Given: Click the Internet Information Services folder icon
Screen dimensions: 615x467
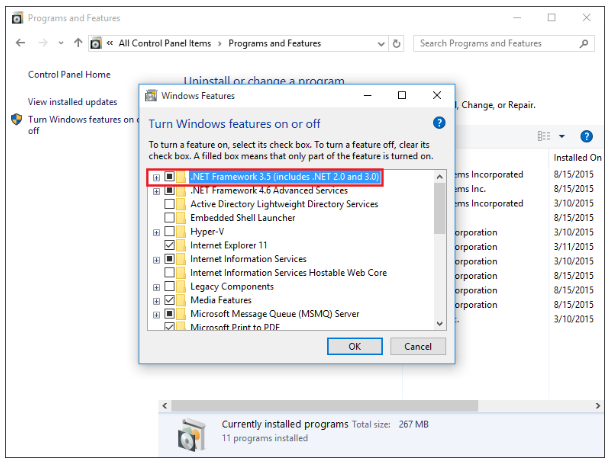Looking at the screenshot, I should [x=181, y=259].
